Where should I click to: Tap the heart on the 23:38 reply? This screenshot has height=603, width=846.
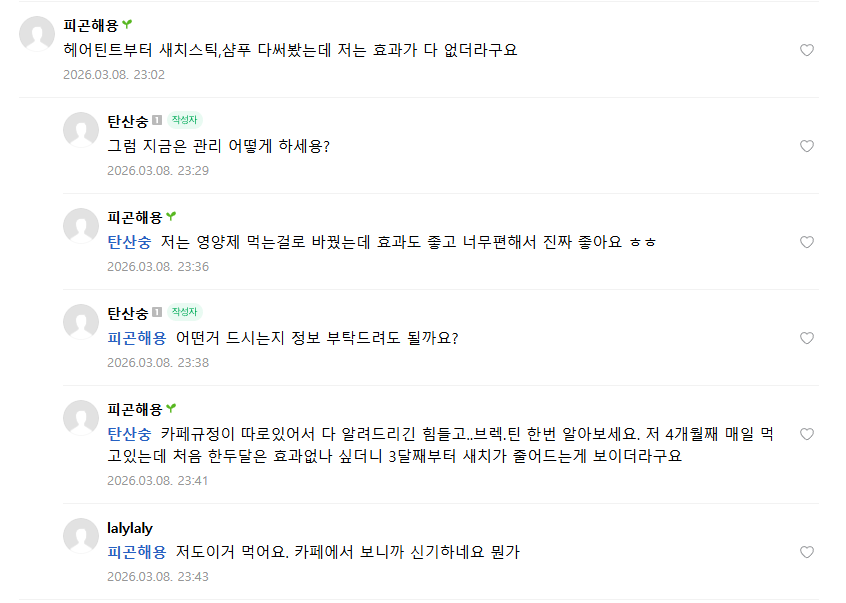coord(807,338)
